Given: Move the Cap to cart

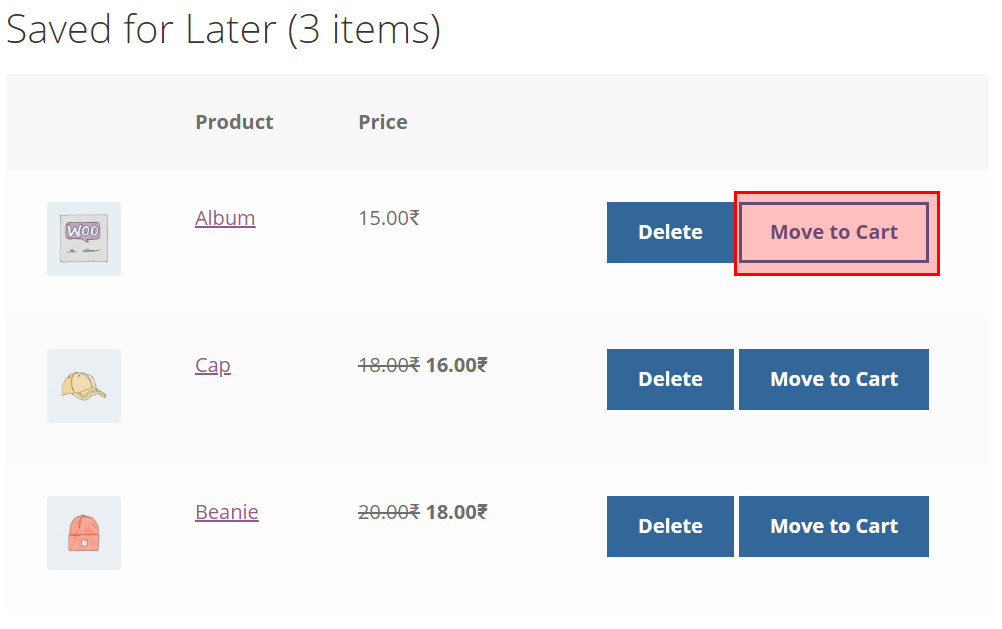Looking at the screenshot, I should pyautogui.click(x=834, y=380).
